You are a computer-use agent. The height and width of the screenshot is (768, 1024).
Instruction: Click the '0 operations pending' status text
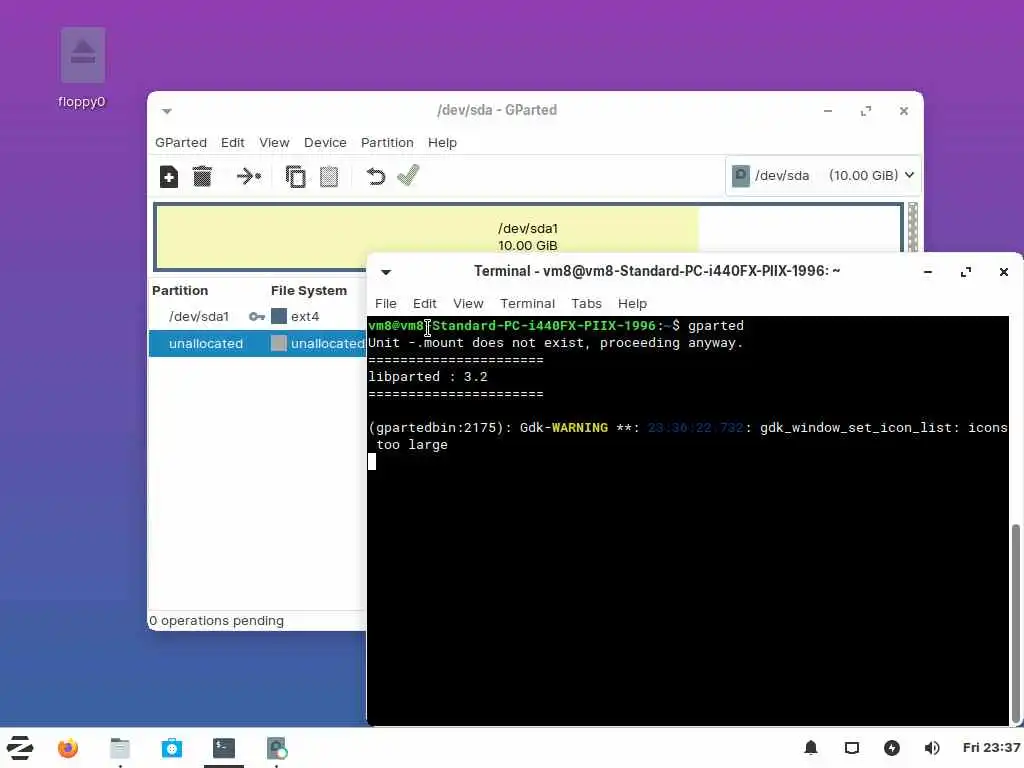click(217, 621)
